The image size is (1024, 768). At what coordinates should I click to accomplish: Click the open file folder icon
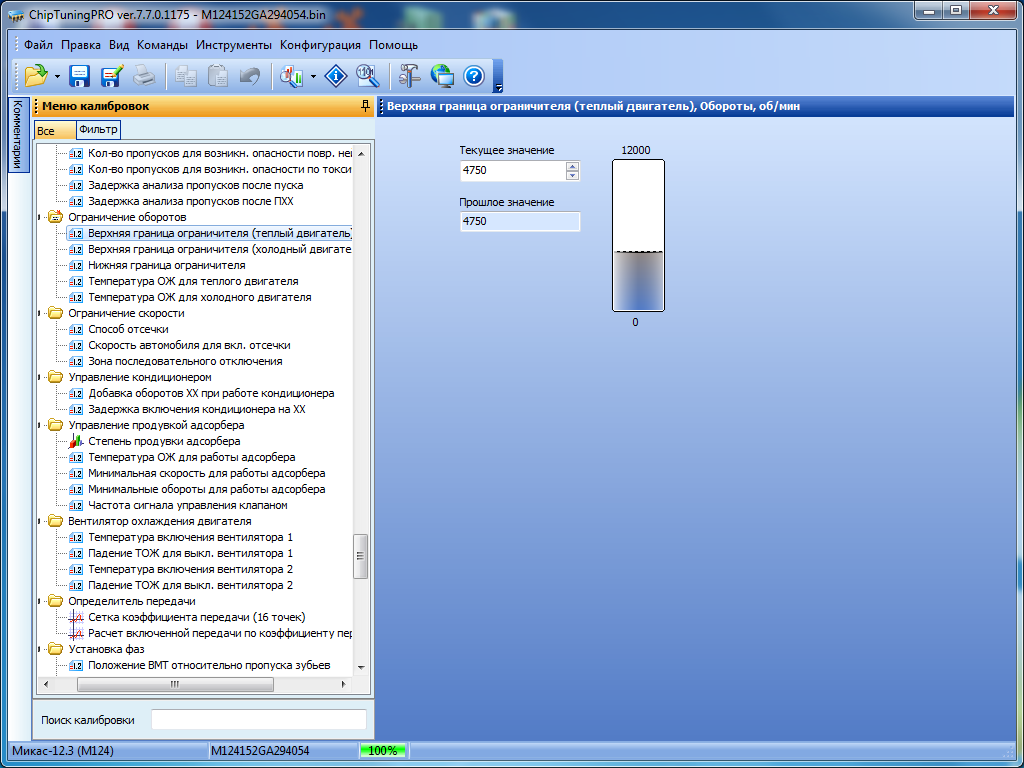pos(36,75)
